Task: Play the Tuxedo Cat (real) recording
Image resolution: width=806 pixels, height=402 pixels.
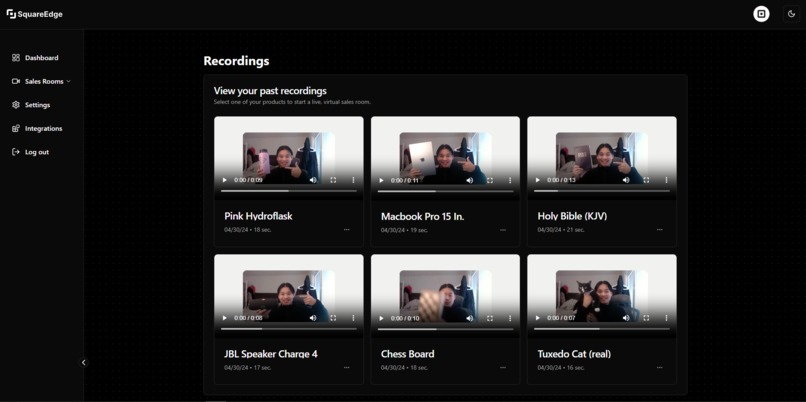Action: click(538, 318)
